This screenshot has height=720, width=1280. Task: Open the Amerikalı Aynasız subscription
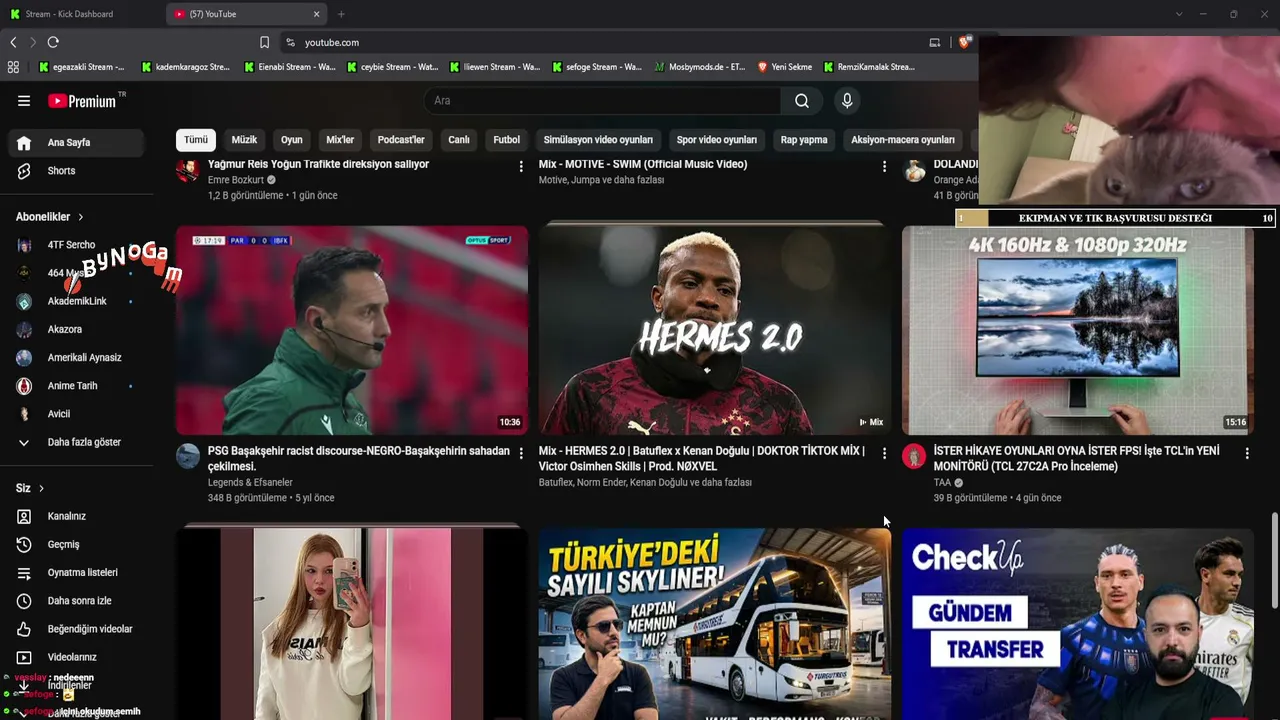[77, 358]
